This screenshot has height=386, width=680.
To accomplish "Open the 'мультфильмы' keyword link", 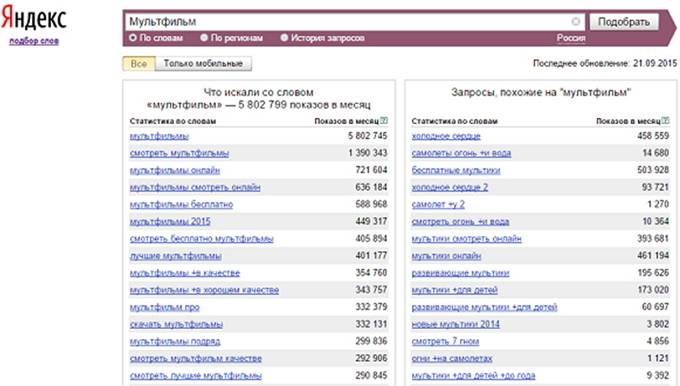I will point(159,136).
